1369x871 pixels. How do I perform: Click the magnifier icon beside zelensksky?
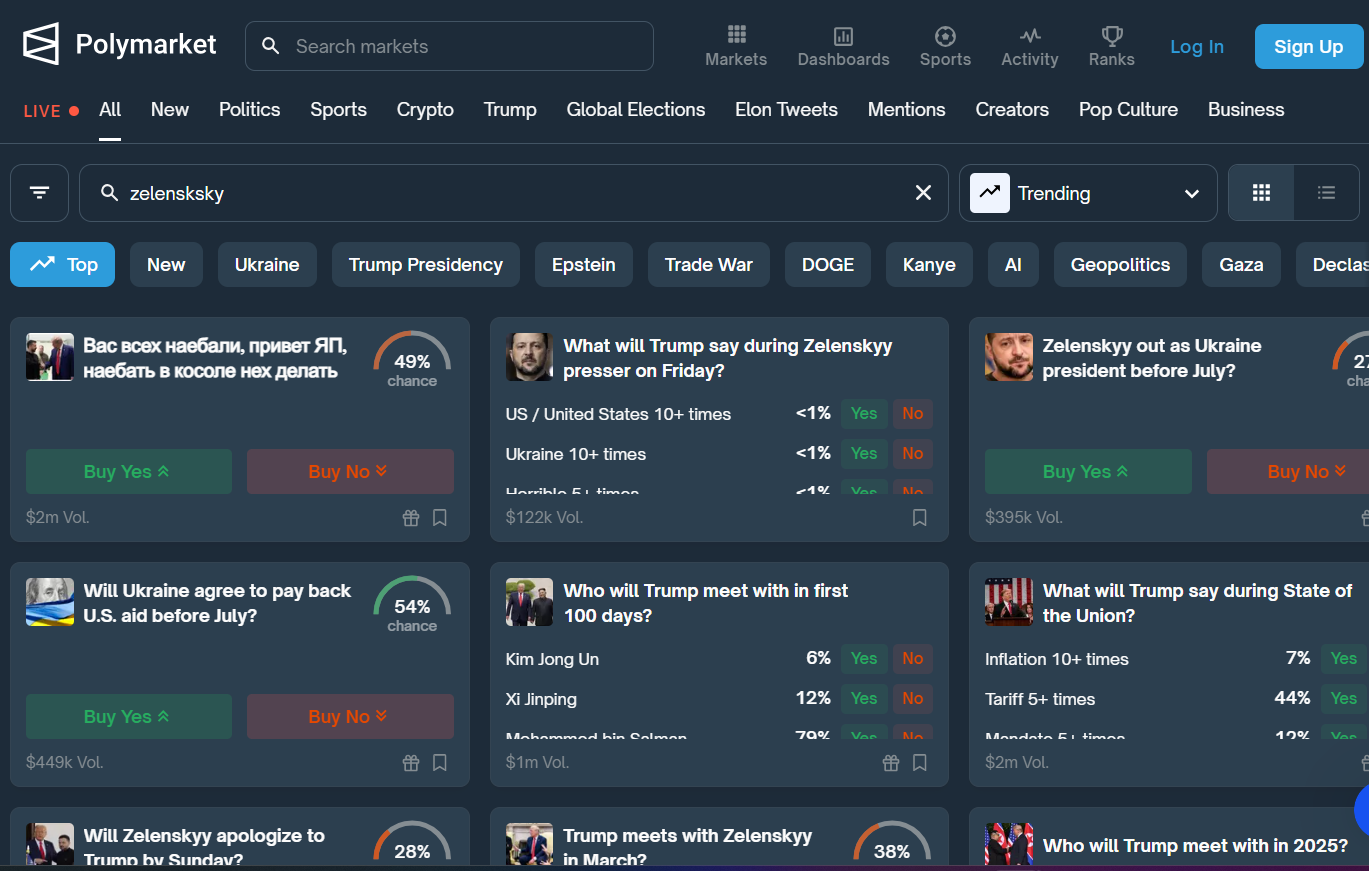point(110,193)
